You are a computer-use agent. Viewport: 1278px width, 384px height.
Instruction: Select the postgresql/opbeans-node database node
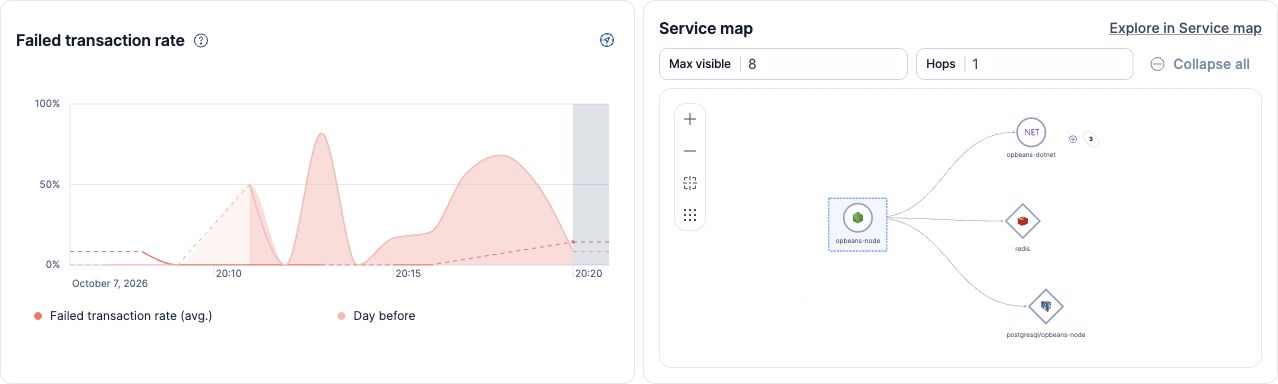pyautogui.click(x=1046, y=307)
